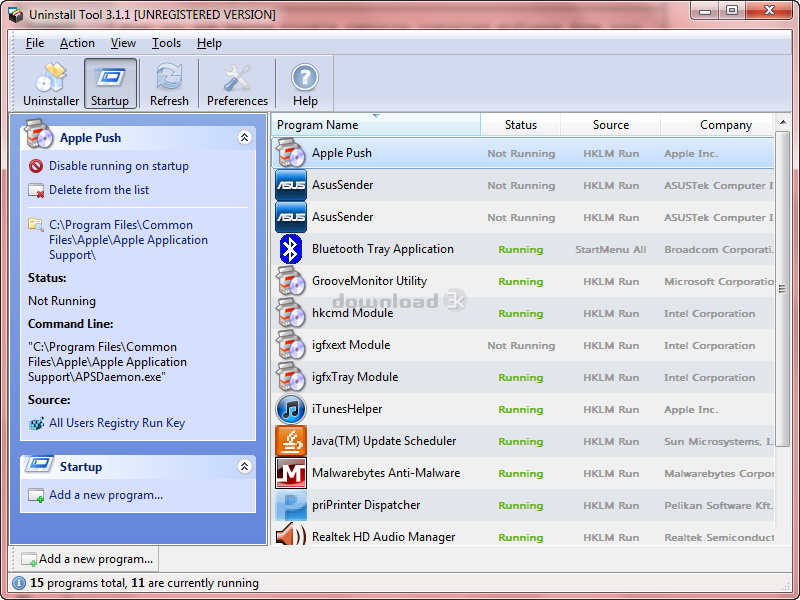Click the info icon in the status bar
Viewport: 800px width, 600px height.
pos(18,583)
